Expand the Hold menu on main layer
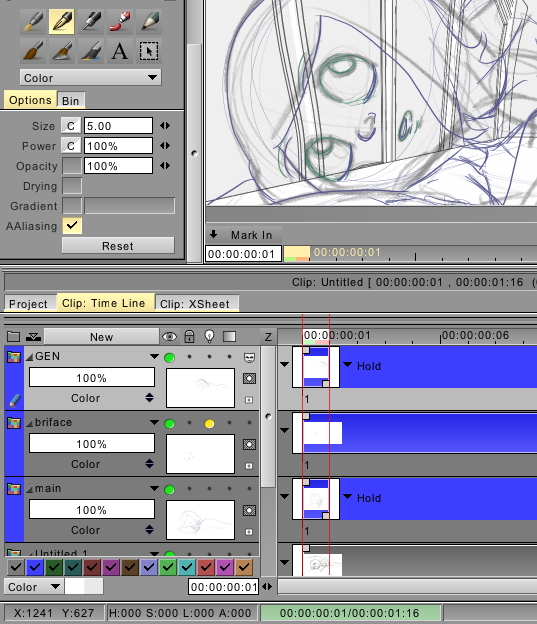Viewport: 537px width, 624px height. (348, 496)
